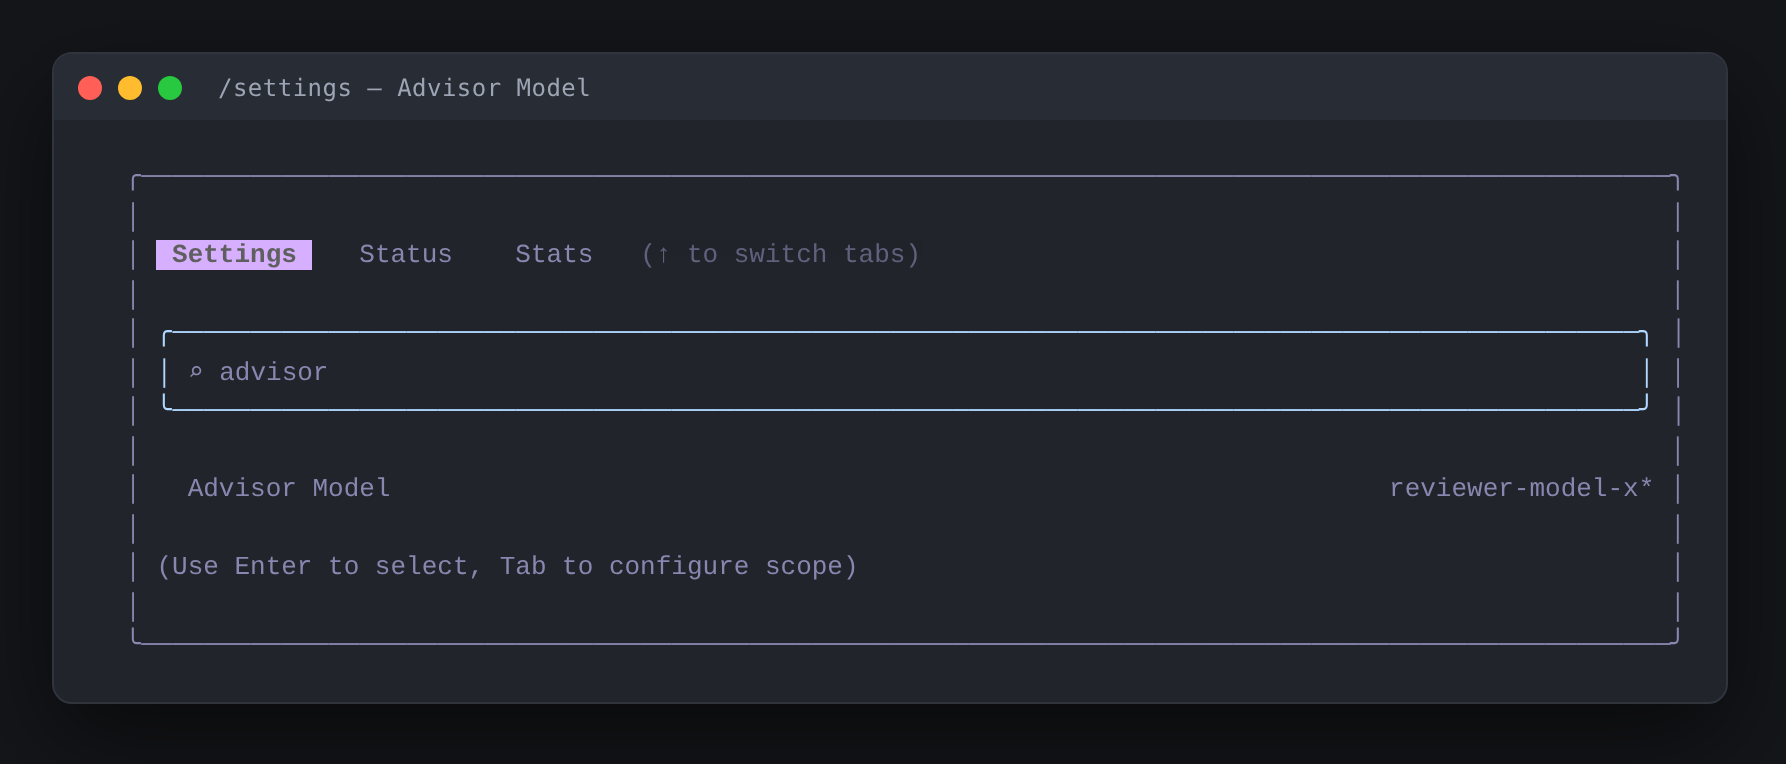This screenshot has width=1786, height=764.
Task: Open the Stats tab
Action: (x=554, y=255)
